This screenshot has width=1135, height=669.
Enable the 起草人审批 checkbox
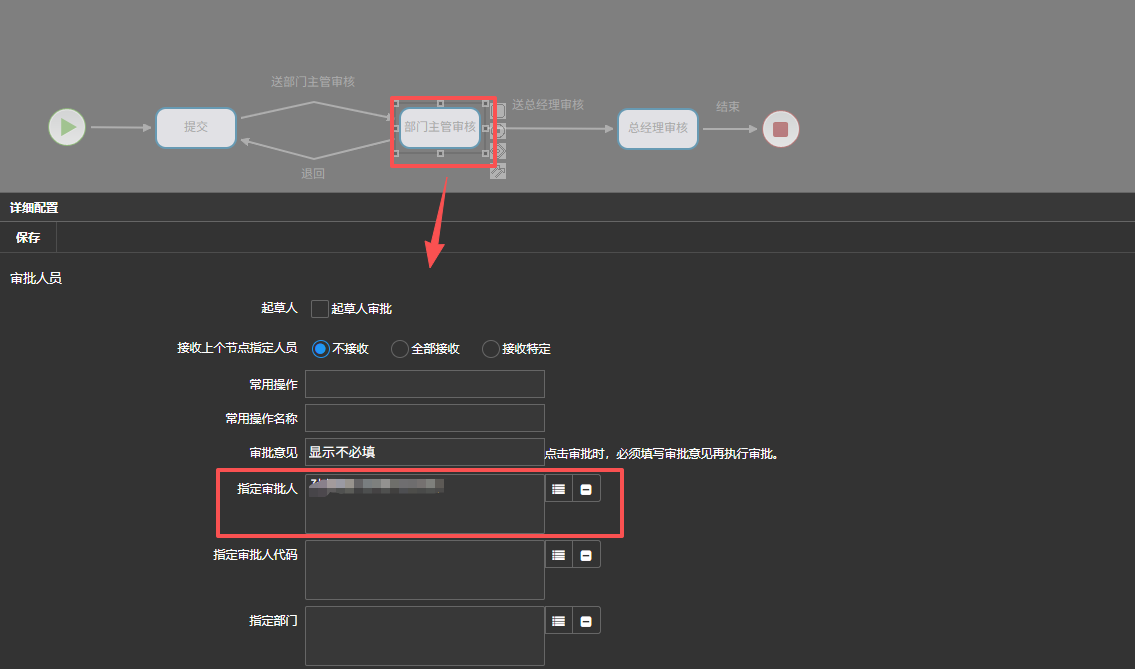pyautogui.click(x=320, y=309)
